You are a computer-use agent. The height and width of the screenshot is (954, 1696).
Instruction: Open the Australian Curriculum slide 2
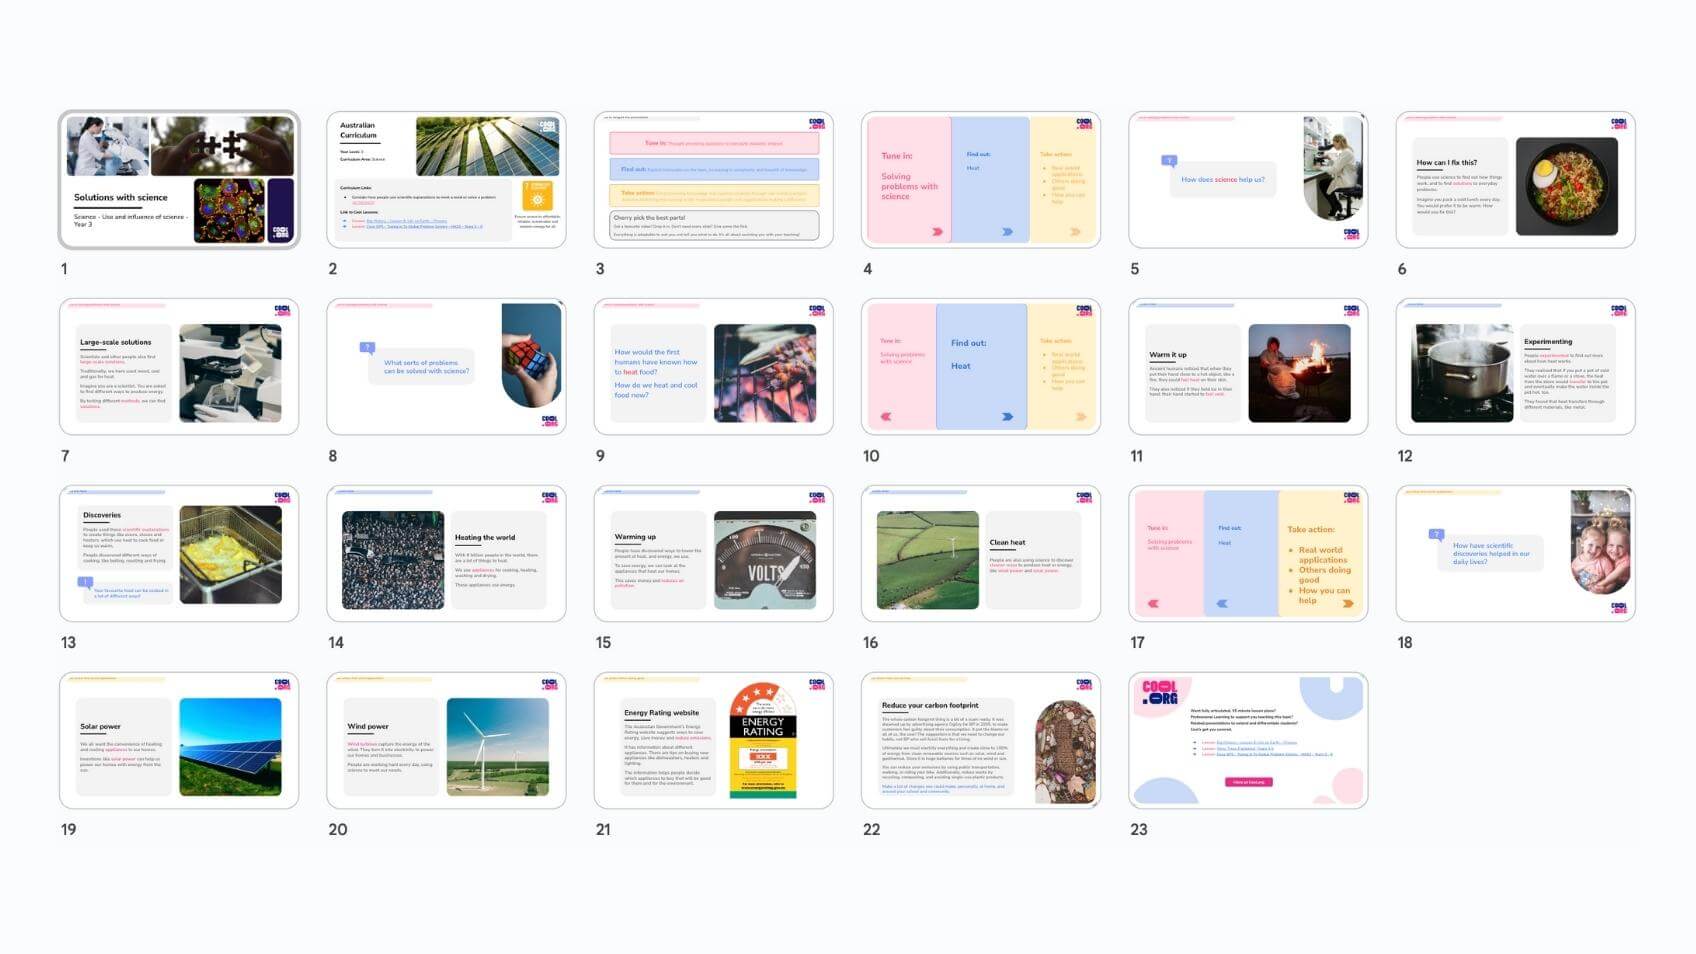coord(446,180)
